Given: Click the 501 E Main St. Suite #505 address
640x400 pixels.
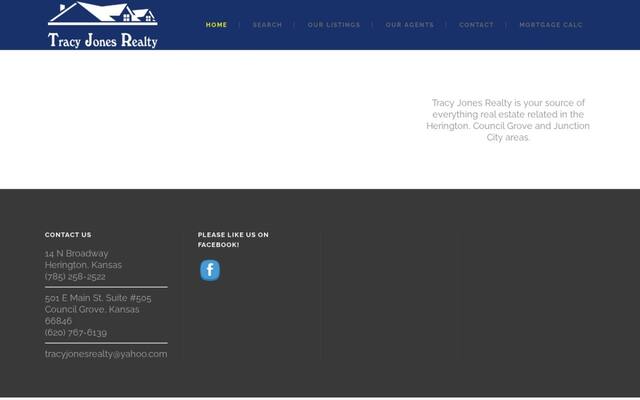Looking at the screenshot, I should (98, 298).
